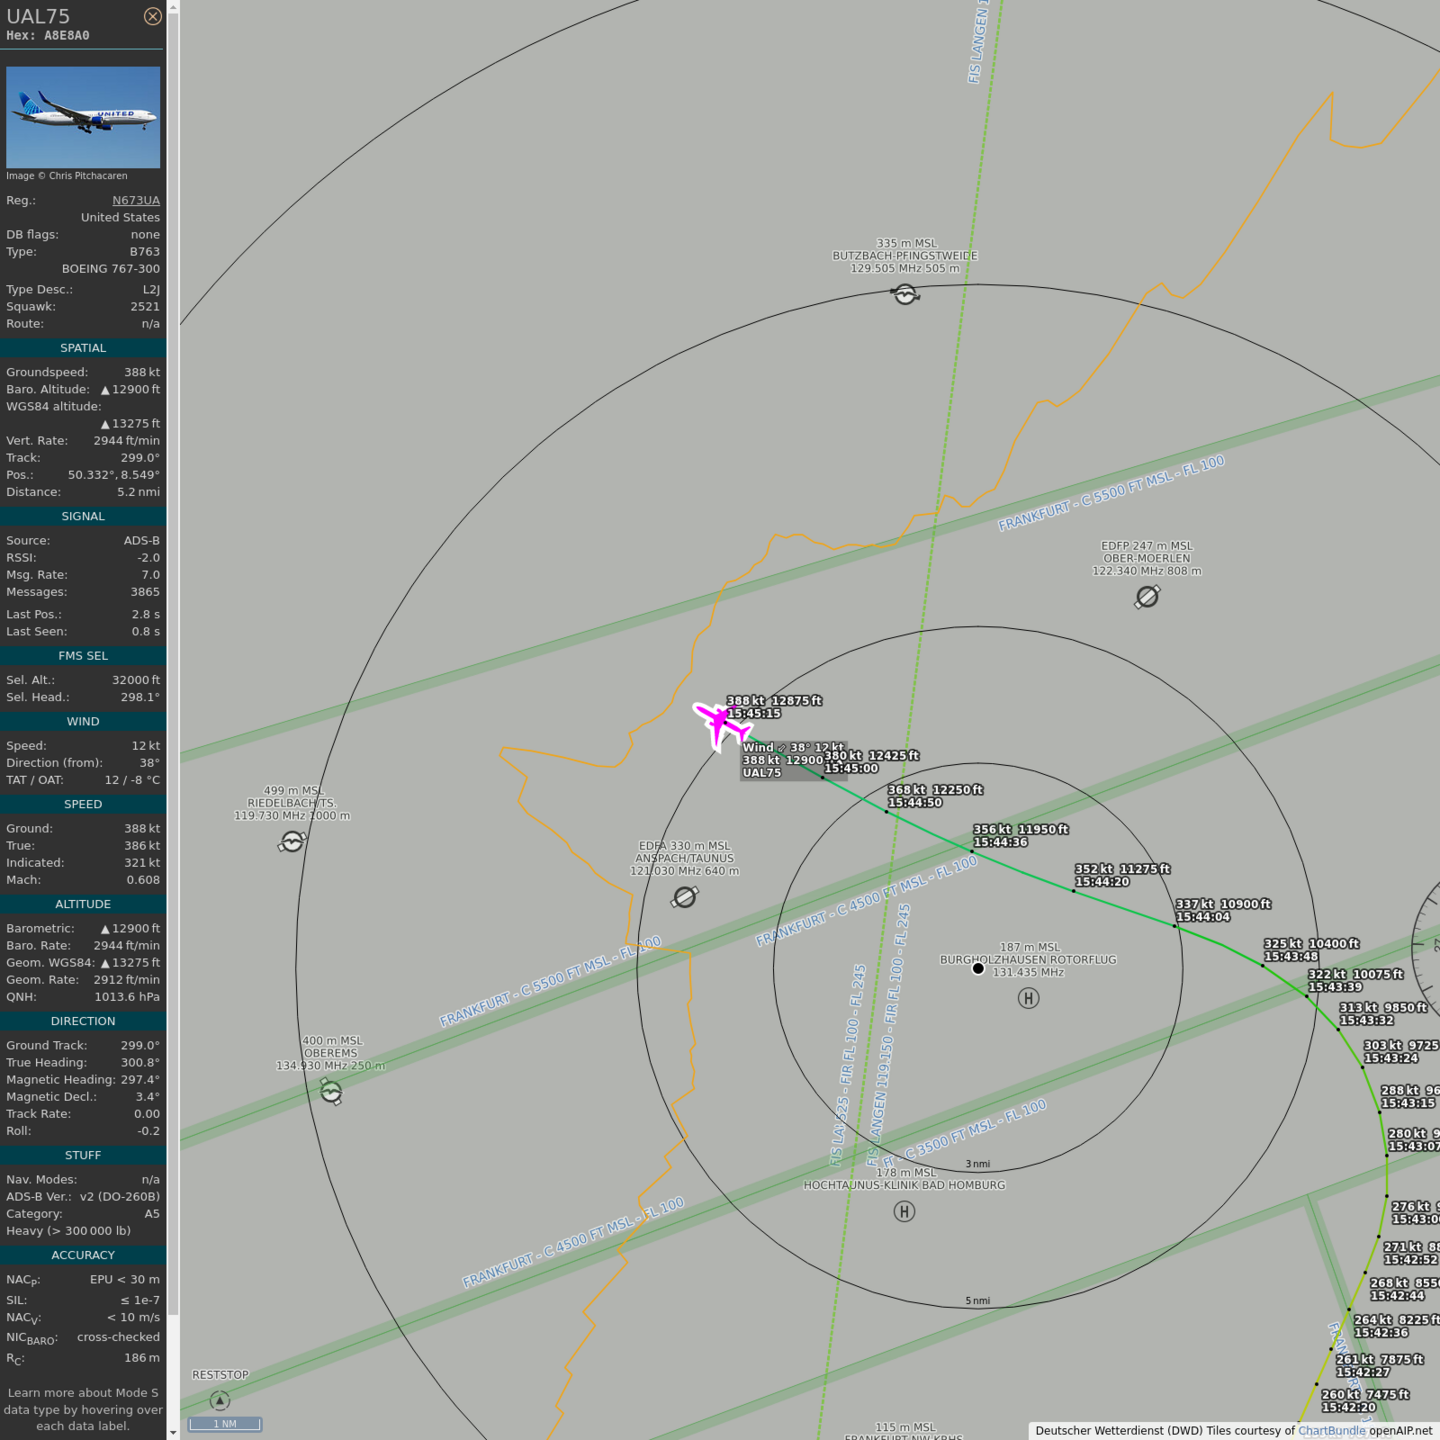
Task: Select the RESTSTOP waypoint triangle icon
Action: coord(220,1401)
